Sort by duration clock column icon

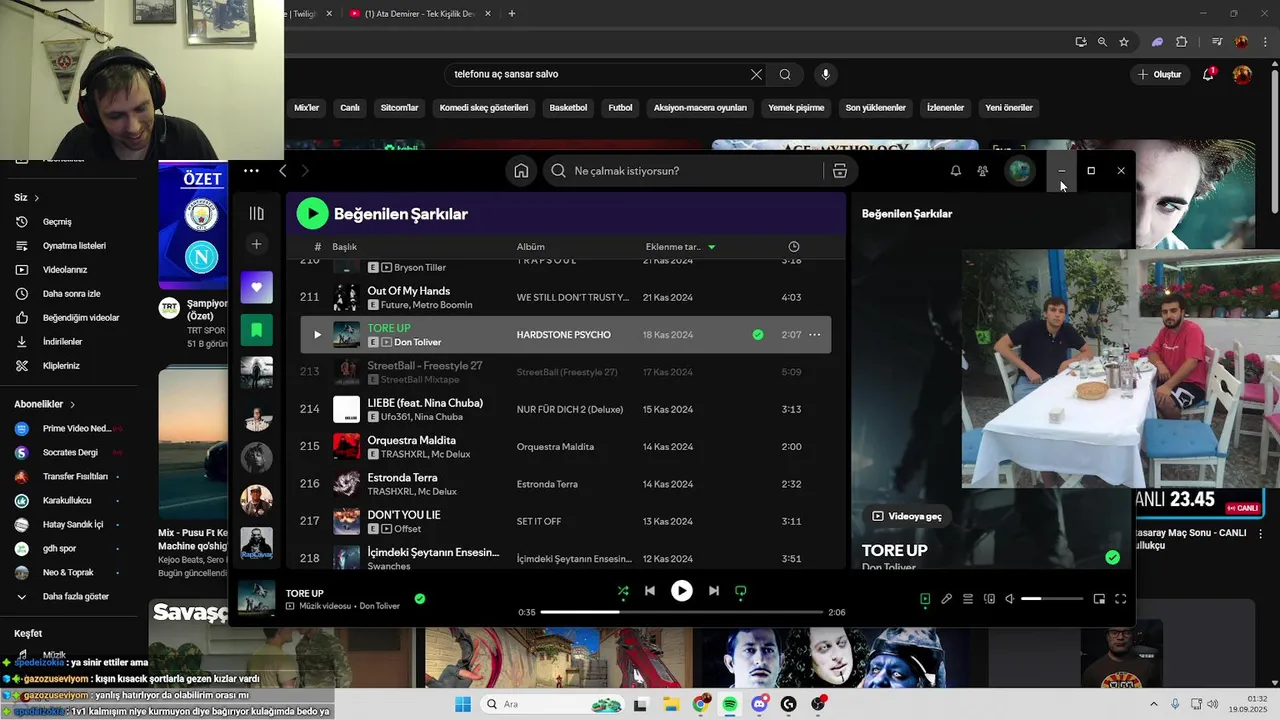click(794, 247)
